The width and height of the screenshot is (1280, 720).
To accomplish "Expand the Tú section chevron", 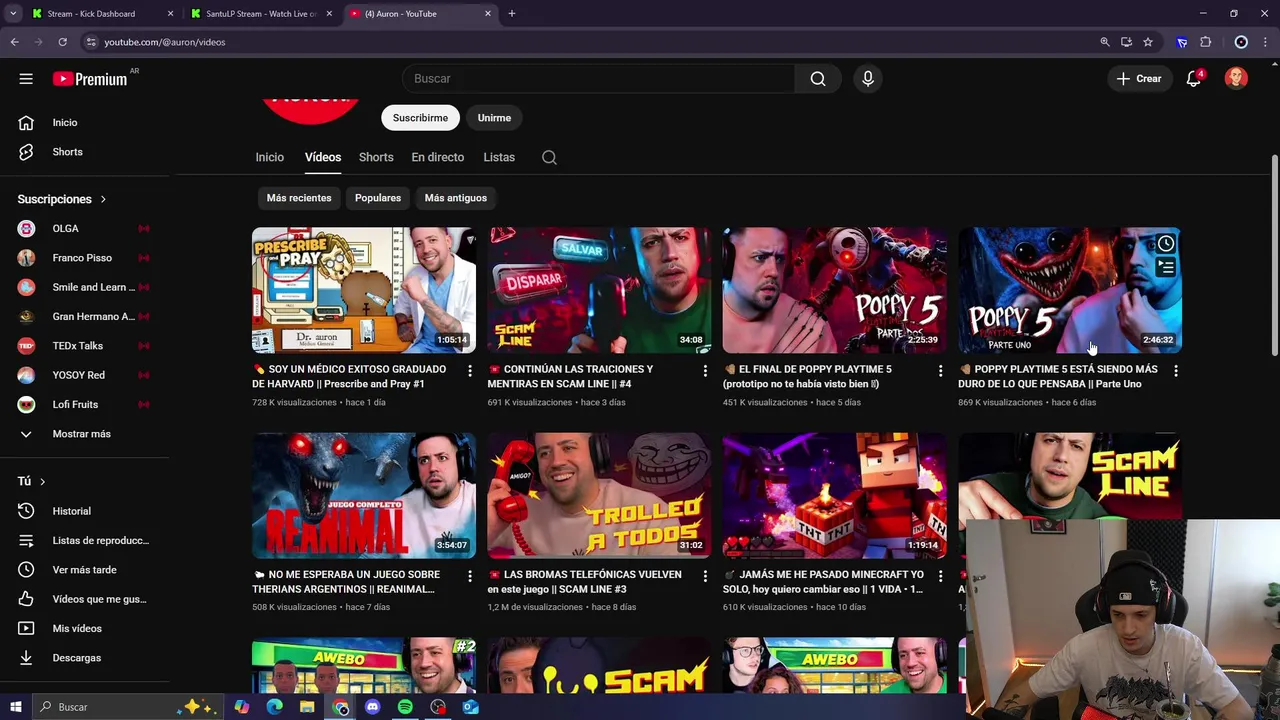I will (x=42, y=481).
